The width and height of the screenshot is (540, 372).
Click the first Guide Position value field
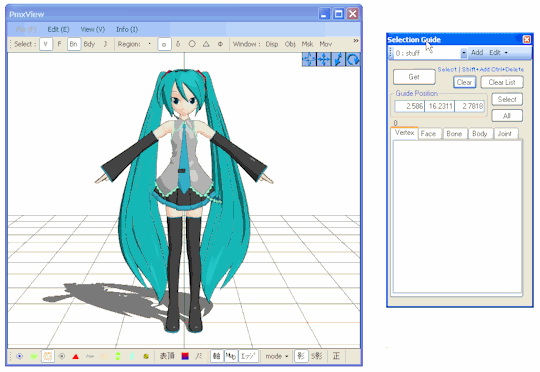click(x=409, y=106)
